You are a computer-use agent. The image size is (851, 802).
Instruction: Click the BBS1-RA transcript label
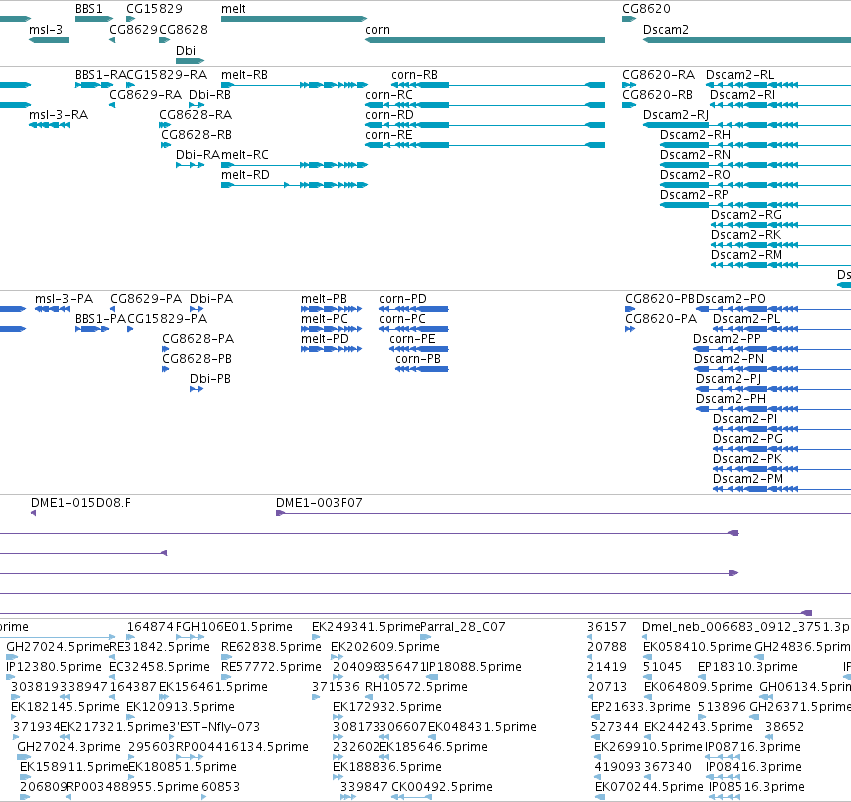pos(100,75)
